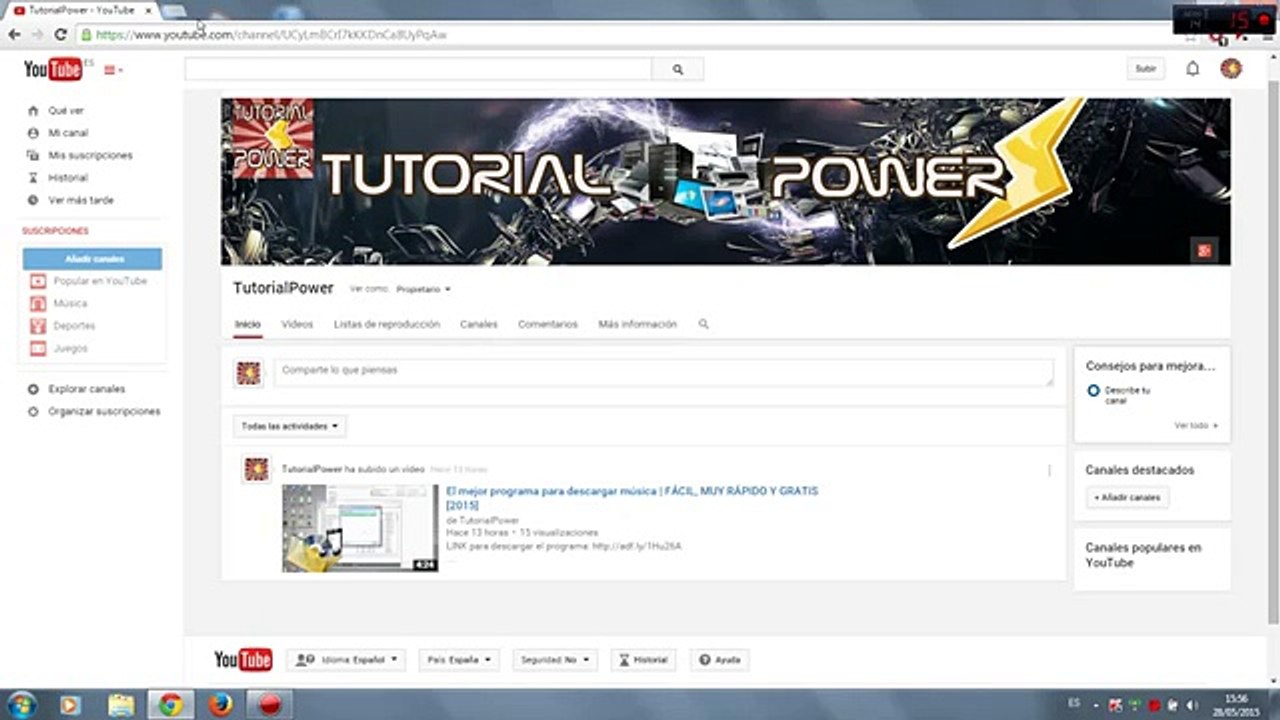Viewport: 1280px width, 720px height.
Task: Click the YouTube logo in header
Action: (x=52, y=69)
